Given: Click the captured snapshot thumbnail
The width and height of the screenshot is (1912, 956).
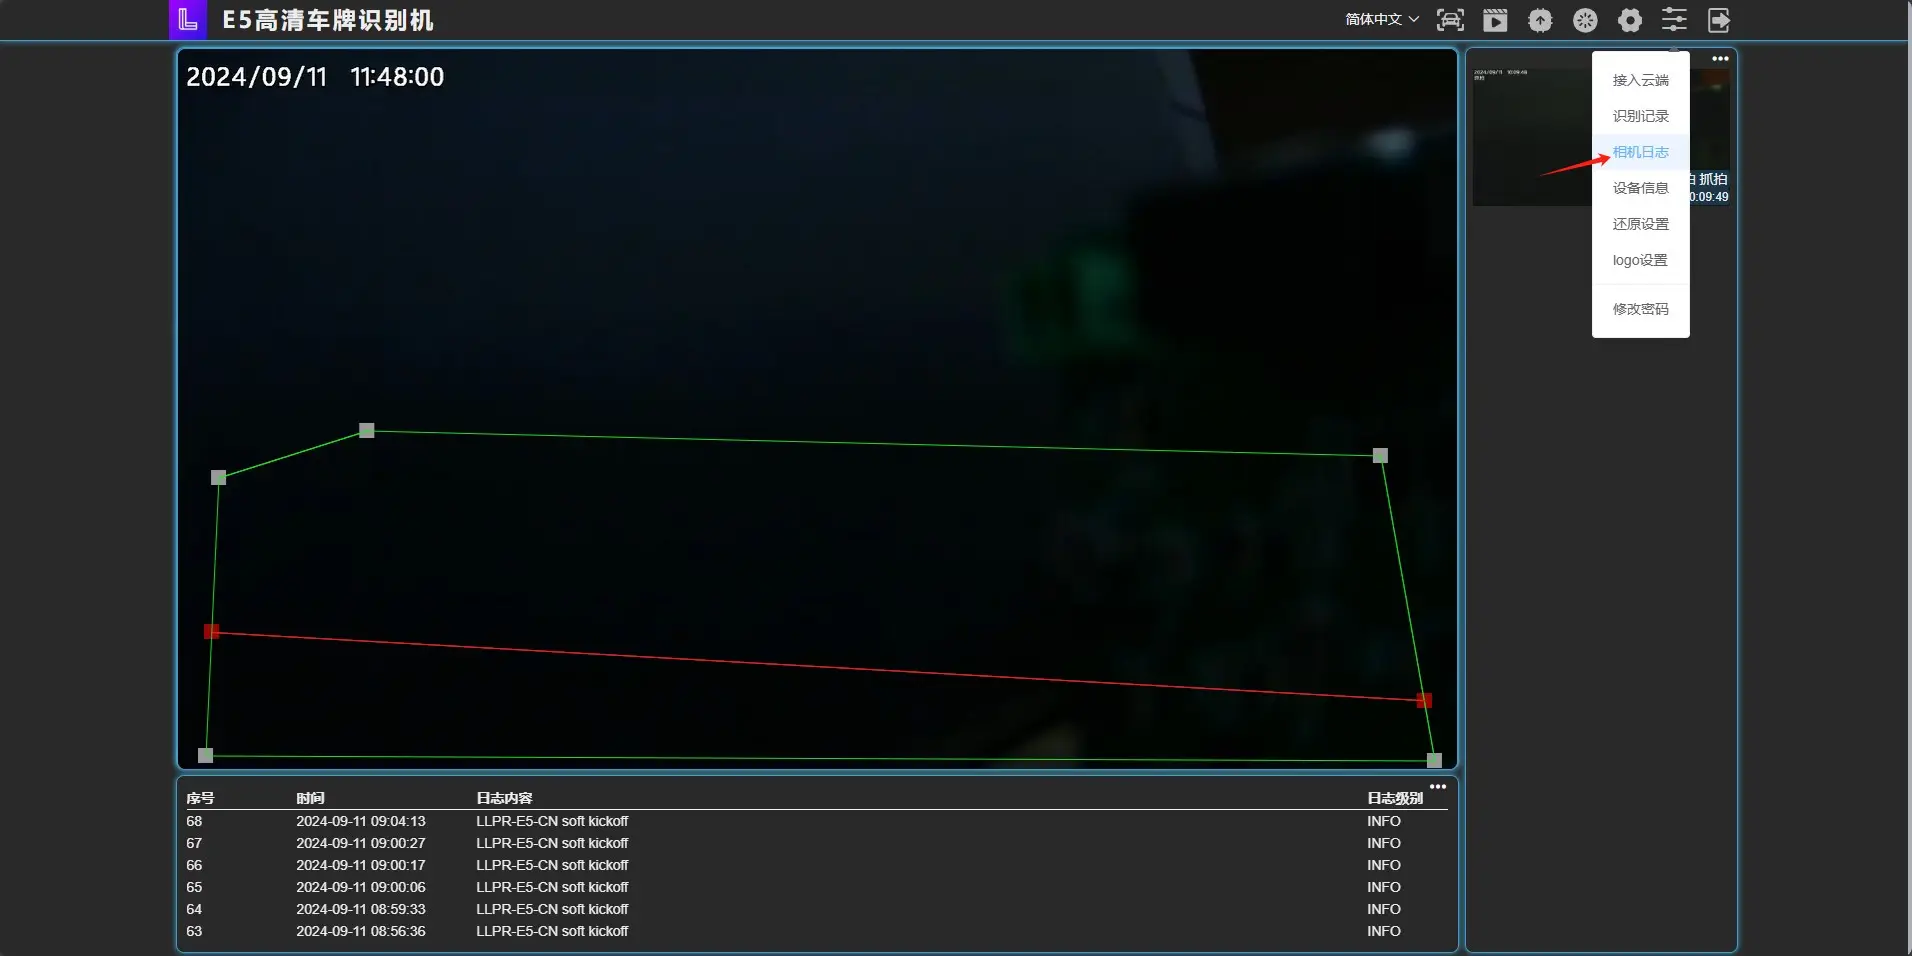Looking at the screenshot, I should tap(1531, 137).
